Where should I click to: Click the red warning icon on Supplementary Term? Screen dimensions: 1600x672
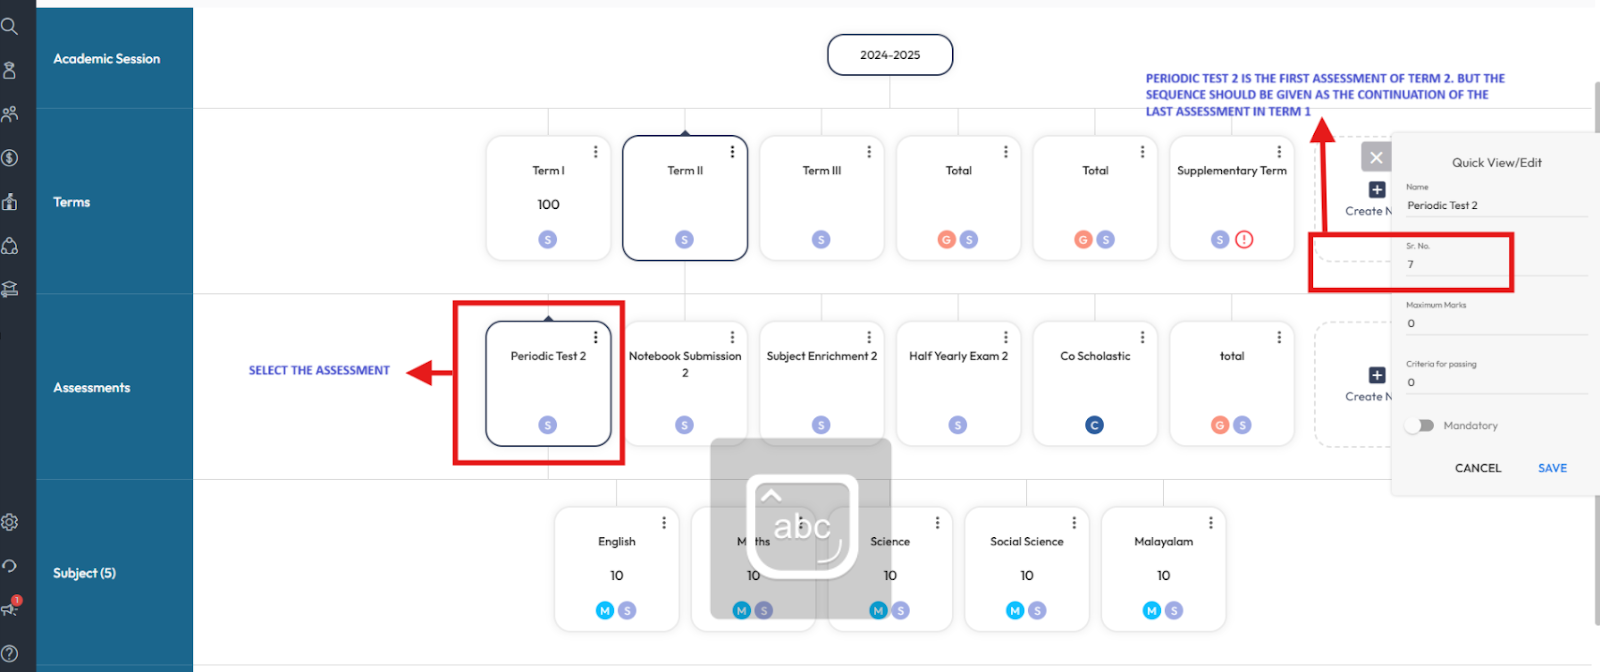[x=1244, y=239]
